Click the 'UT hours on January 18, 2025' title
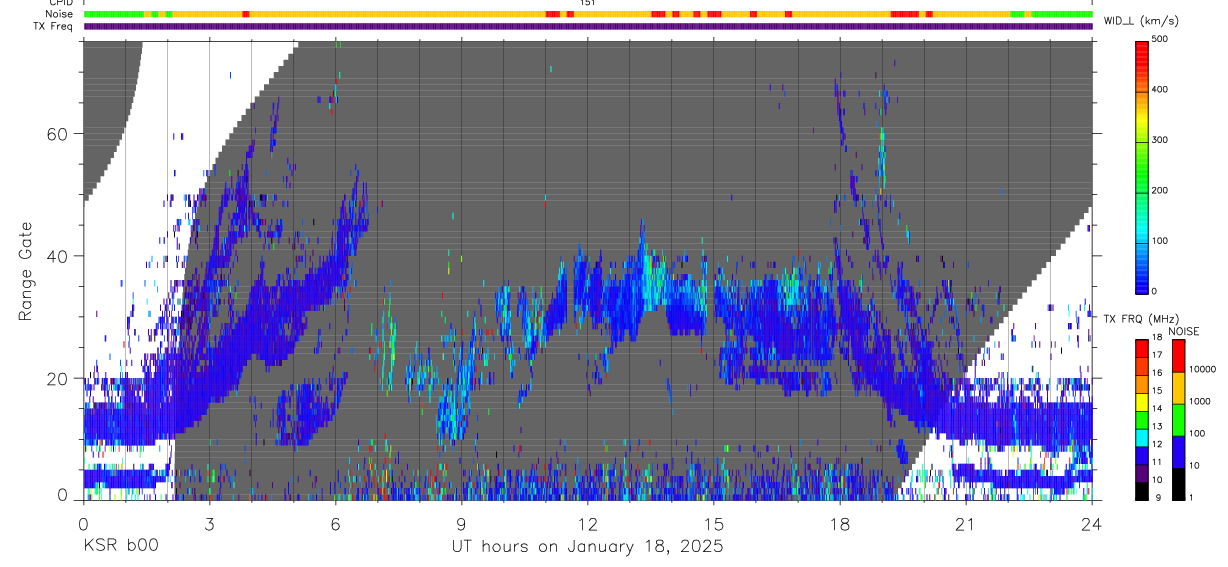This screenshot has width=1228, height=567. click(587, 548)
